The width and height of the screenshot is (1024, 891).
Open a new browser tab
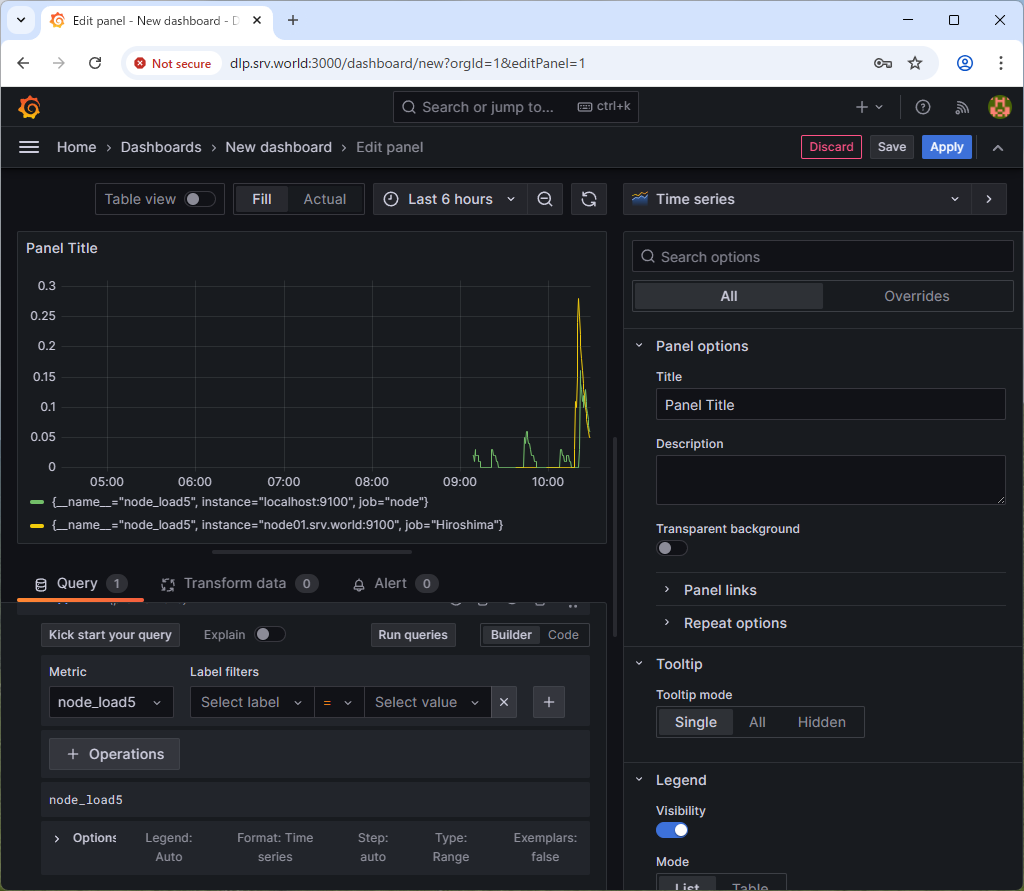[x=293, y=20]
